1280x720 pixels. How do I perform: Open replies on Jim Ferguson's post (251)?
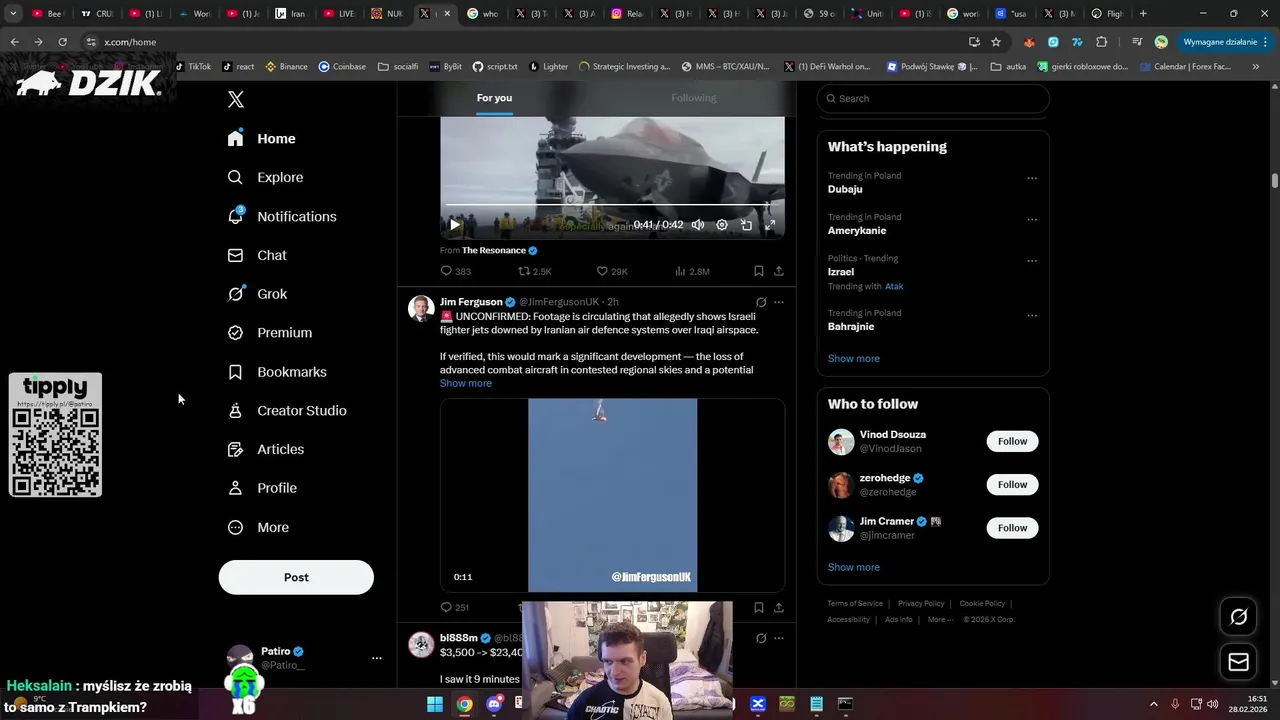click(x=455, y=607)
